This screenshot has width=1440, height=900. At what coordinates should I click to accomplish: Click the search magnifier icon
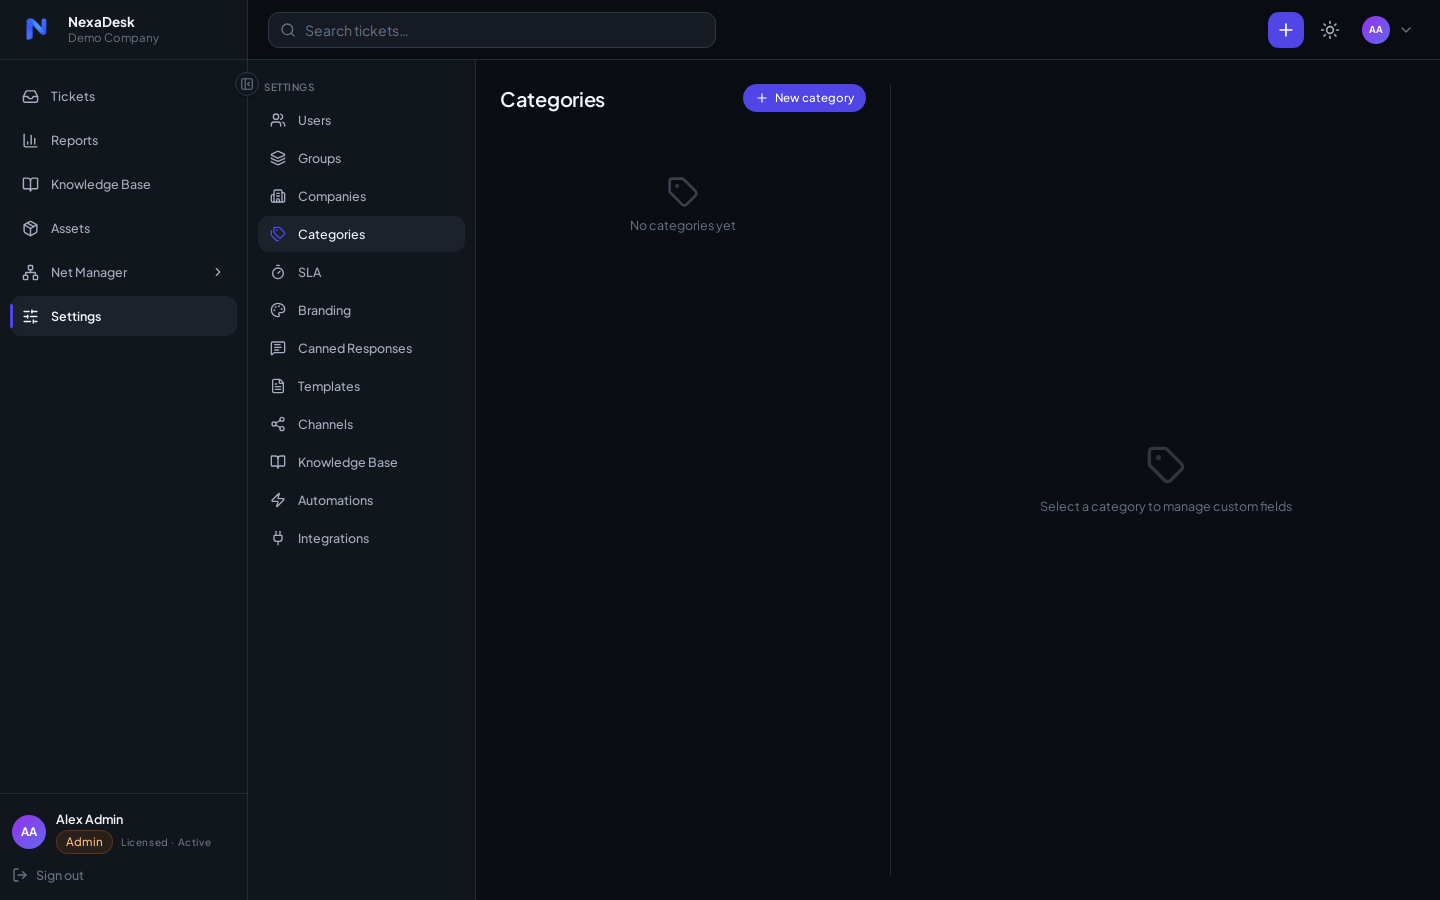288,30
